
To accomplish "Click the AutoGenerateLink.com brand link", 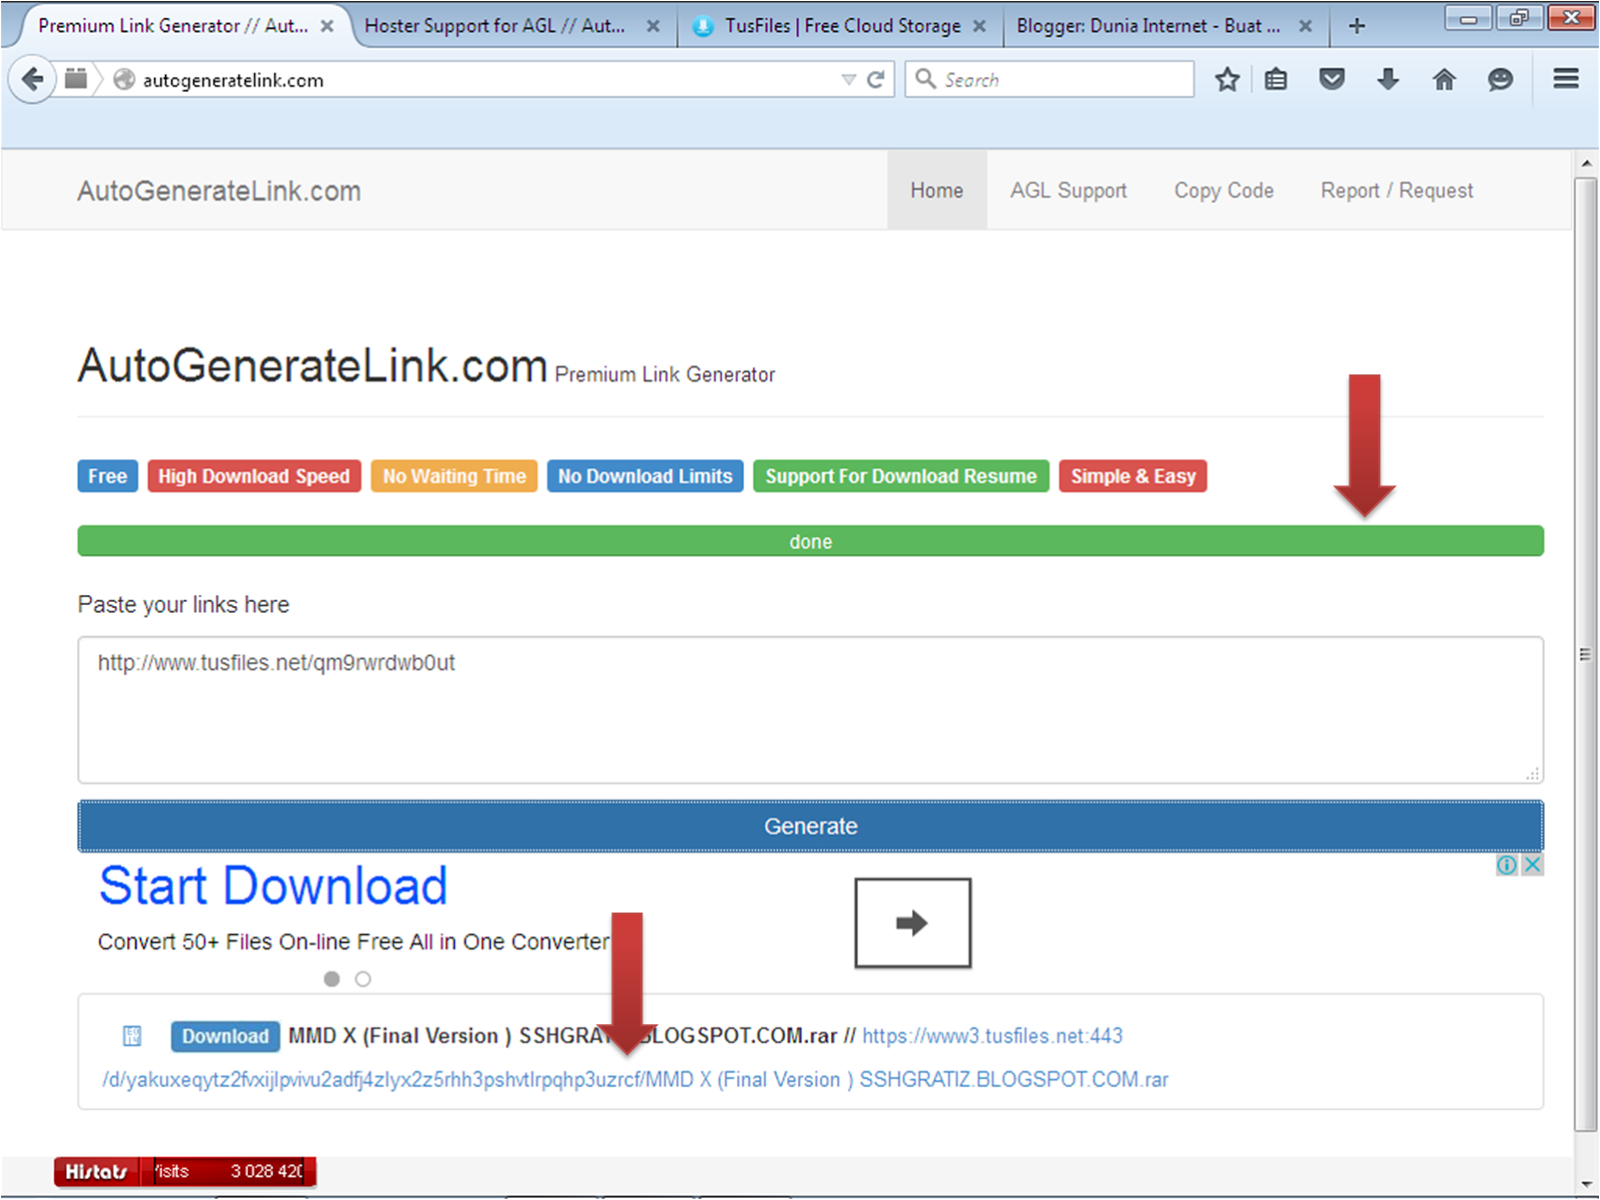I will tap(219, 191).
